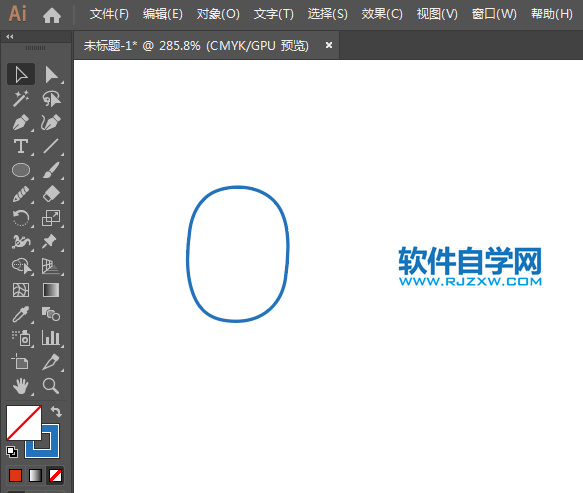Select the Eraser tool
This screenshot has width=583, height=493.
[51, 194]
